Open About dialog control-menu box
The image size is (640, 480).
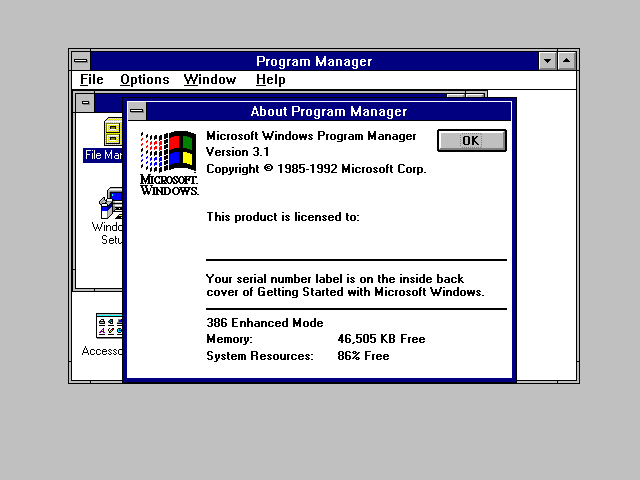click(137, 111)
